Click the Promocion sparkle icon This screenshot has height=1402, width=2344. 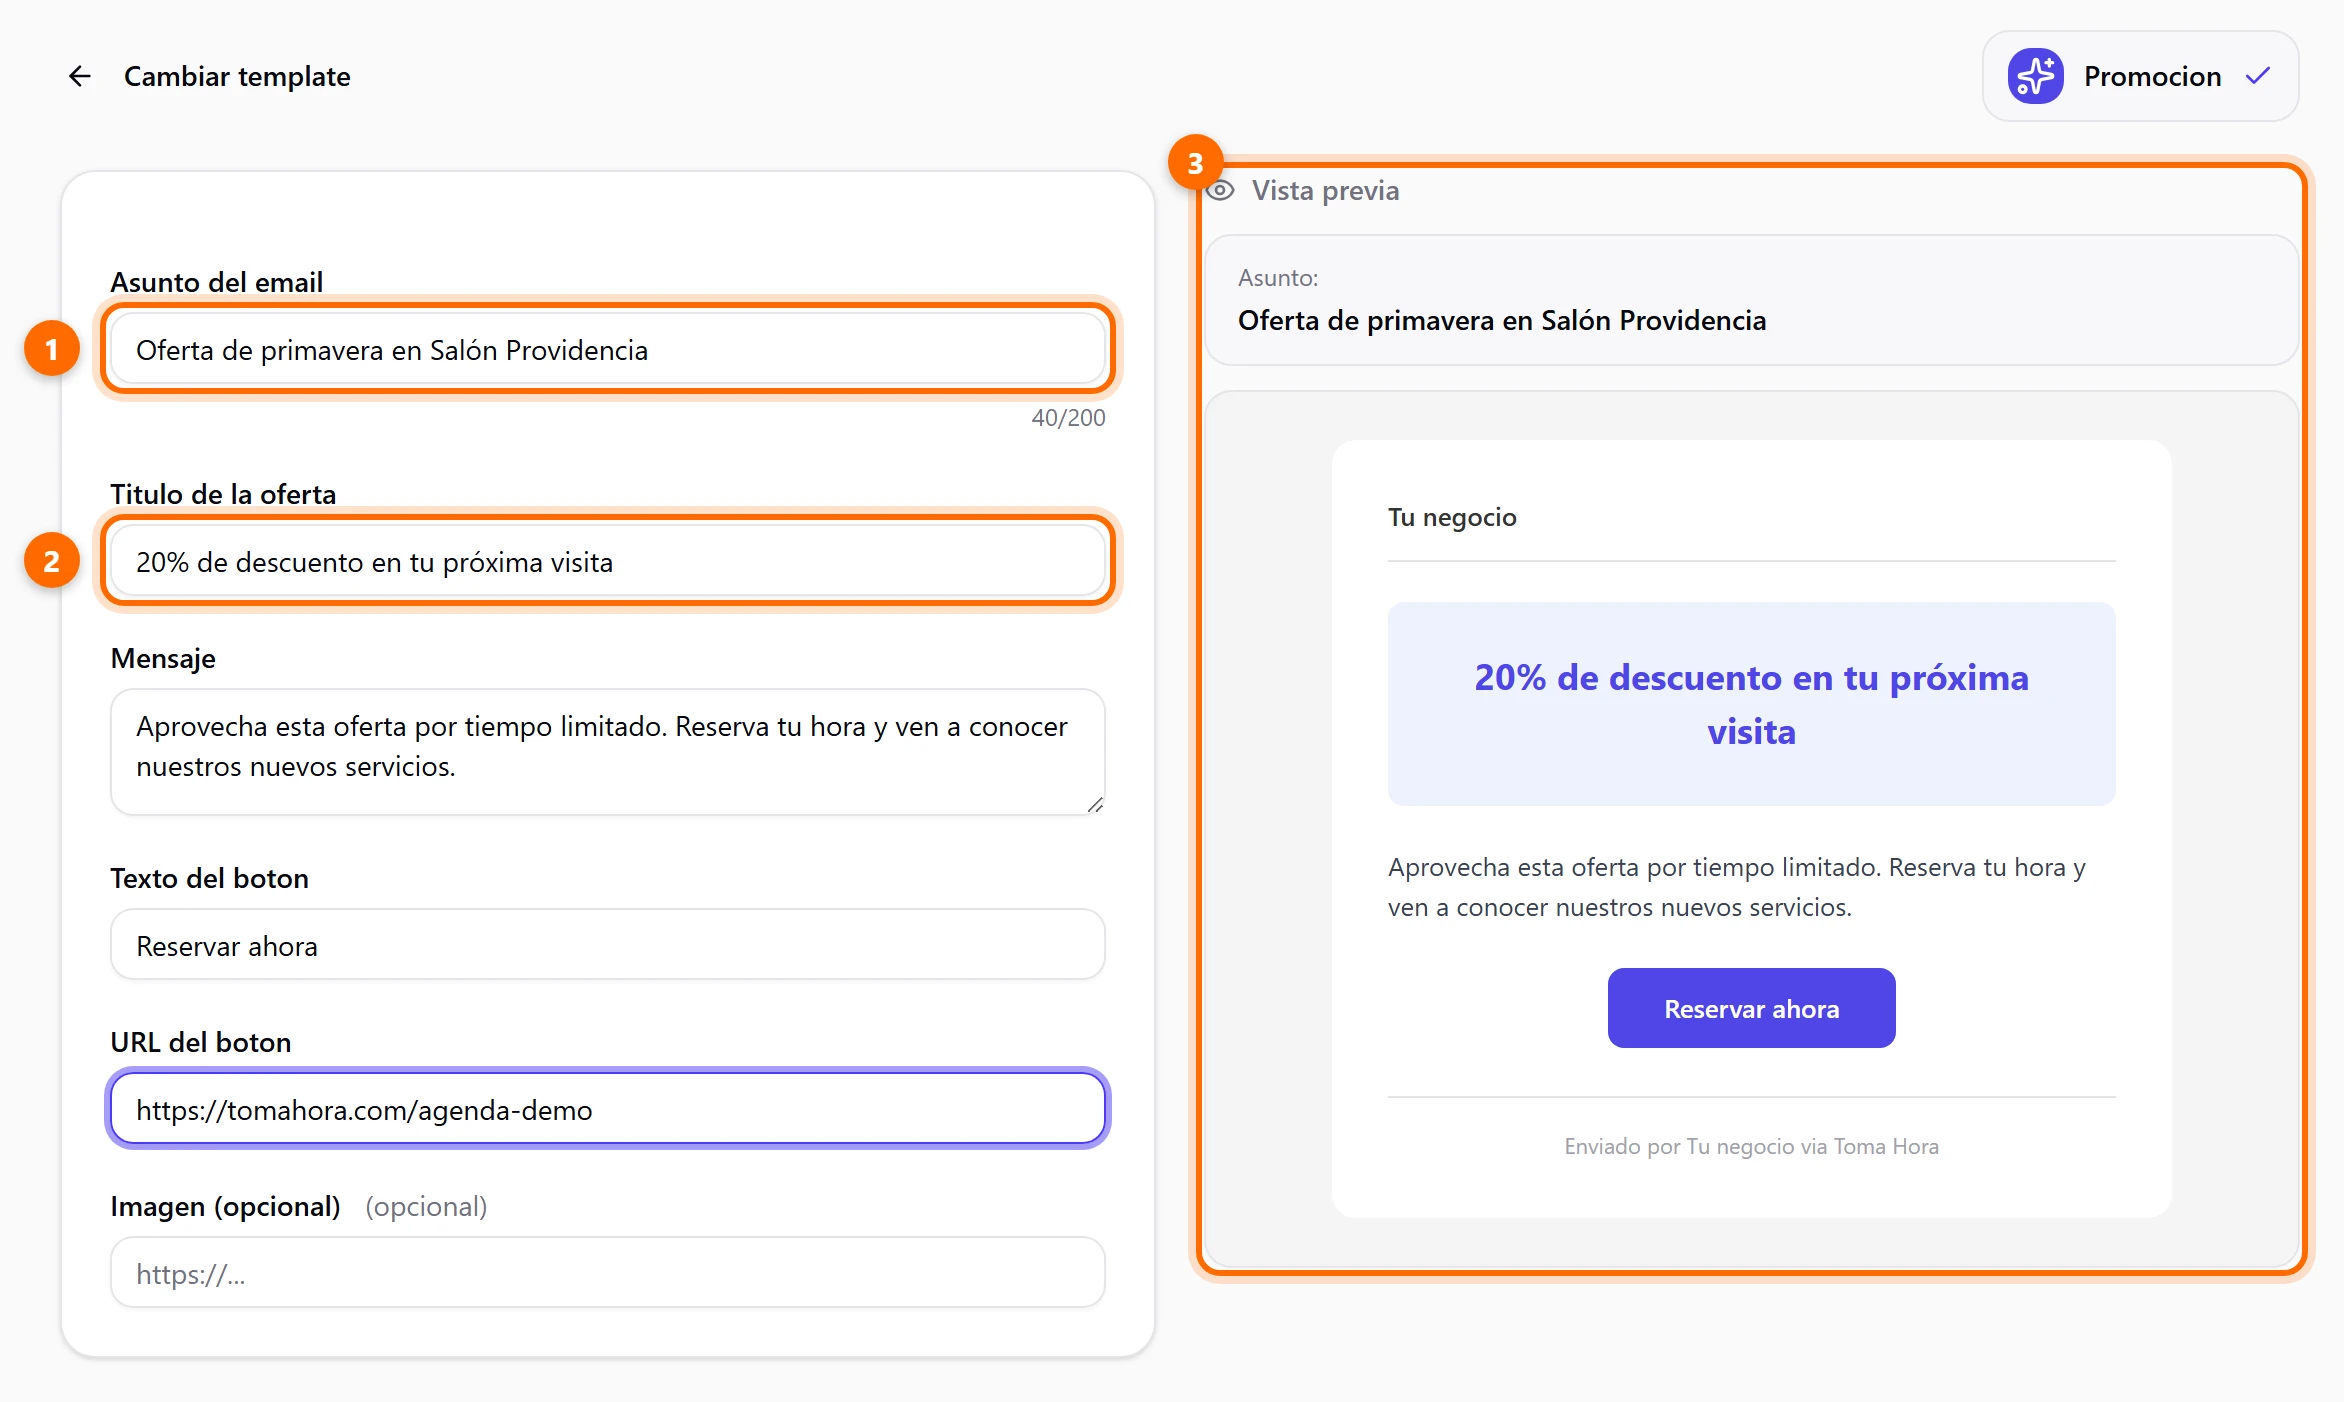2035,76
